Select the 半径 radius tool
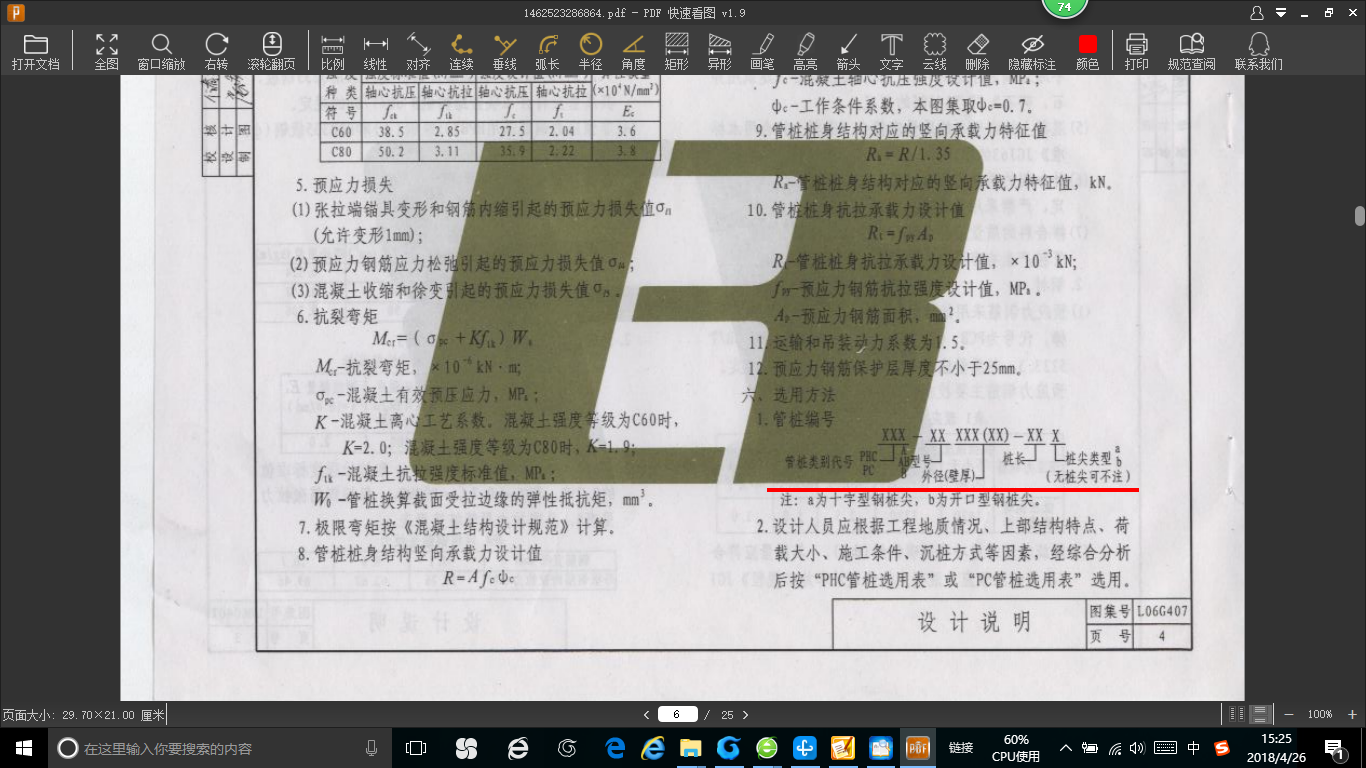 (x=590, y=51)
